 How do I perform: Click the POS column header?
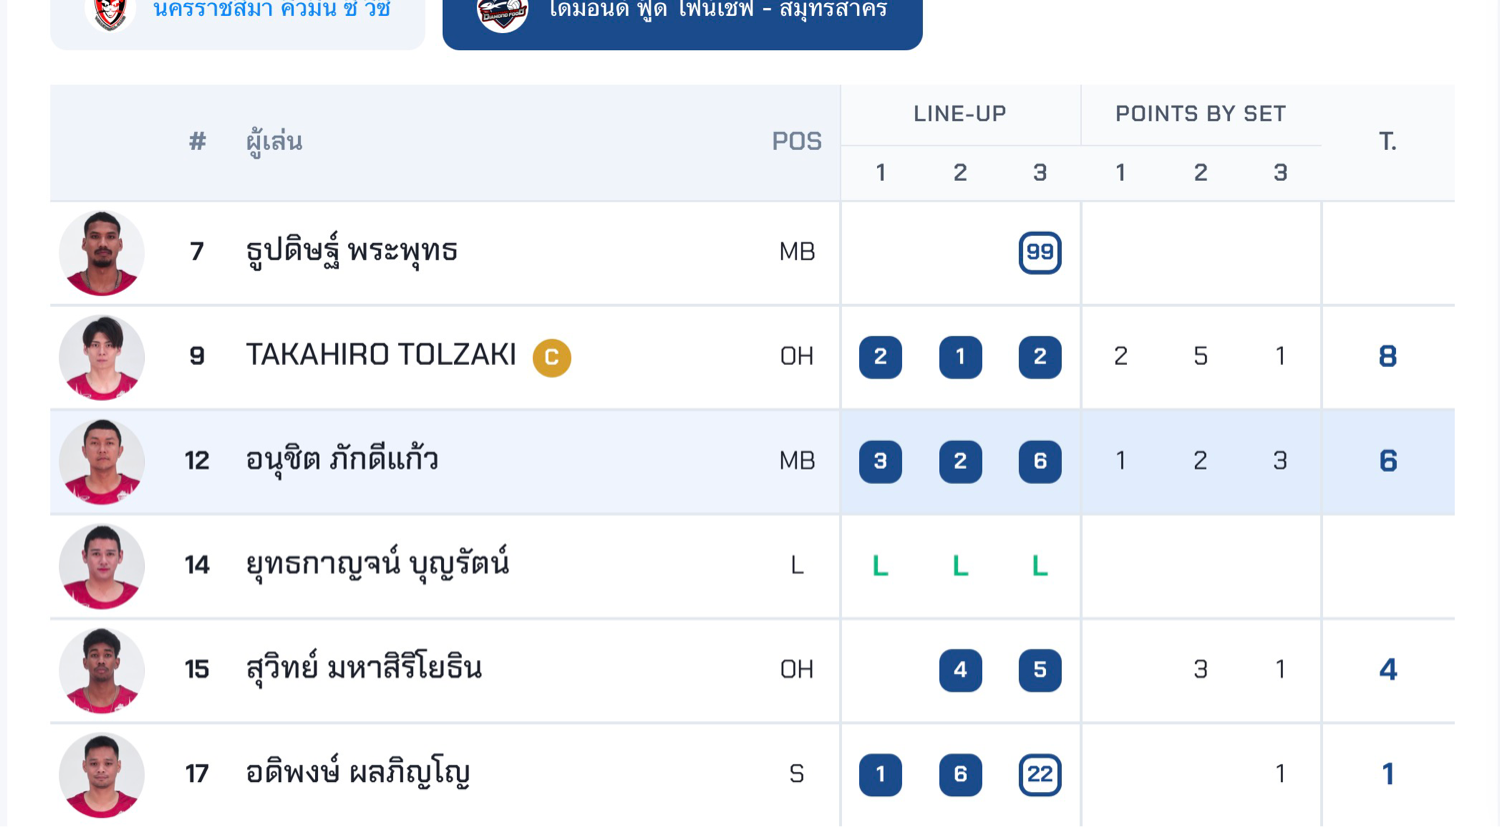796,142
